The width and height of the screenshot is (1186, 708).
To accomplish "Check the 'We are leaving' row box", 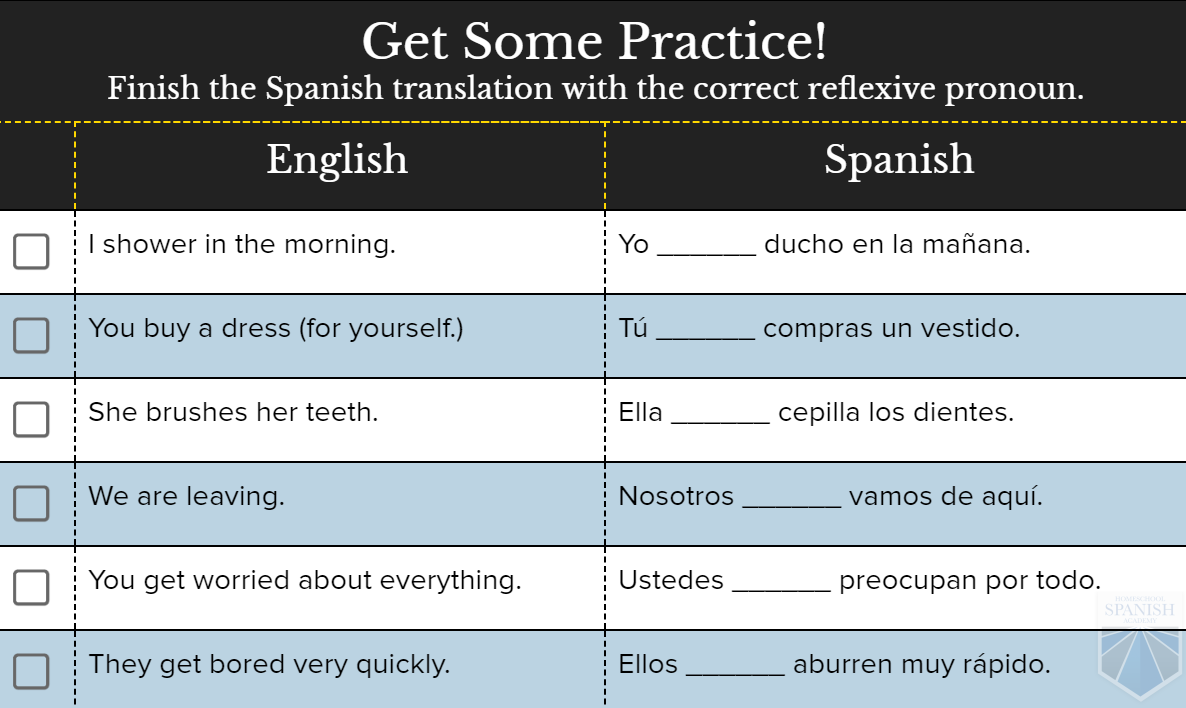I will click(31, 504).
